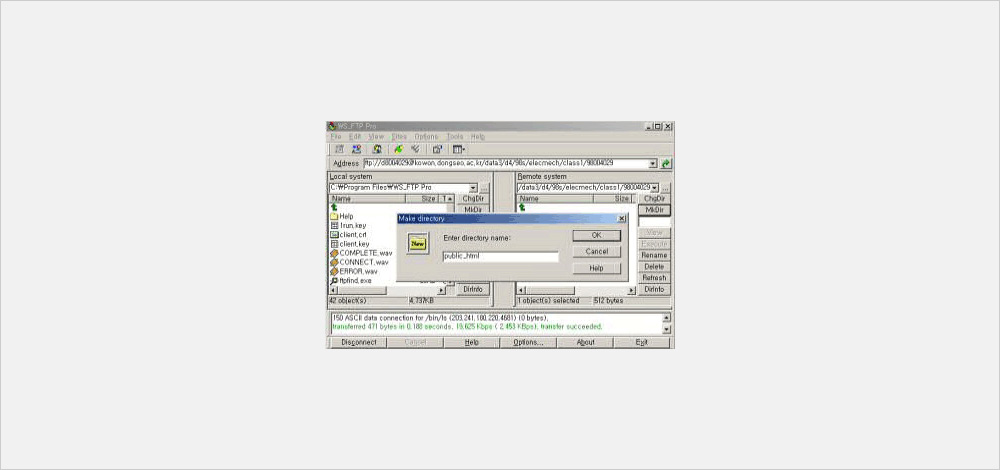Open the Sites menu

pyautogui.click(x=399, y=136)
